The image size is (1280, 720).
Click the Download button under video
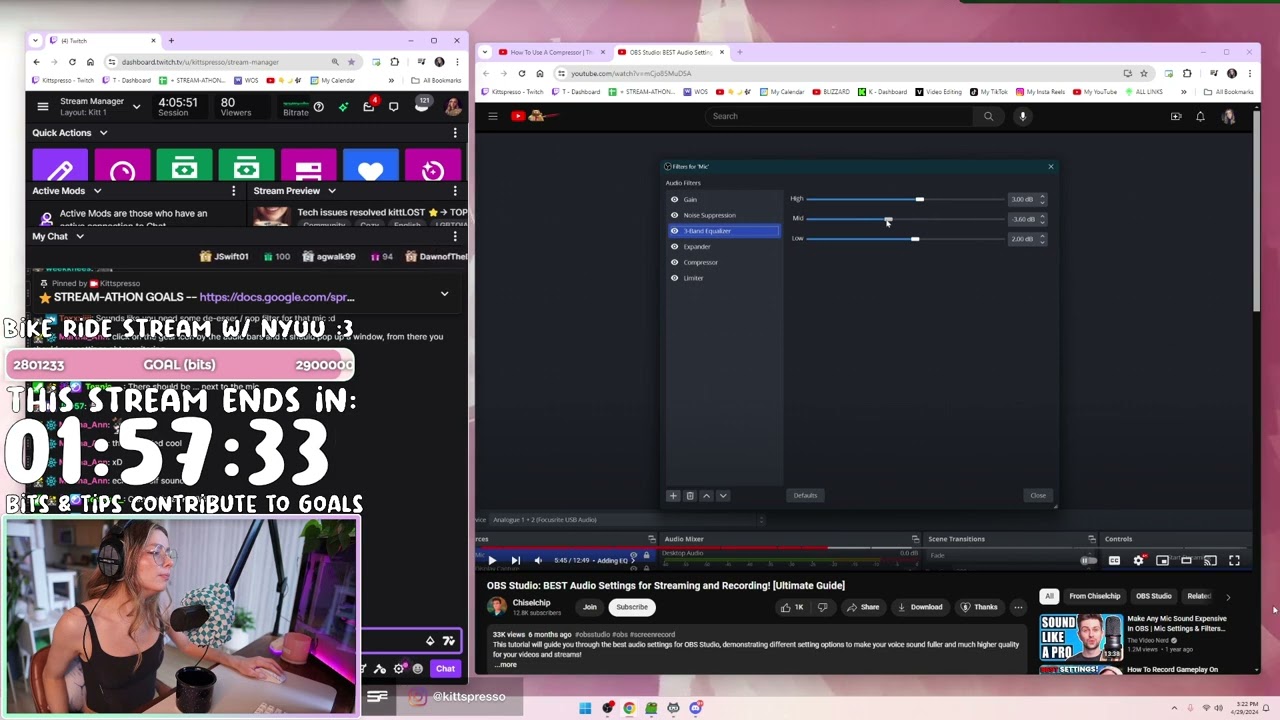[920, 607]
